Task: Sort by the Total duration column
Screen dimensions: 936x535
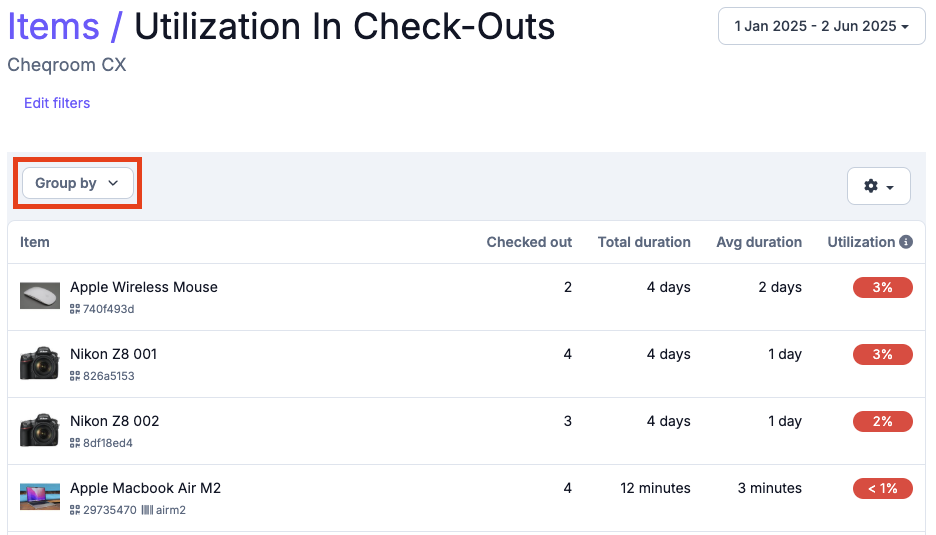Action: tap(644, 242)
